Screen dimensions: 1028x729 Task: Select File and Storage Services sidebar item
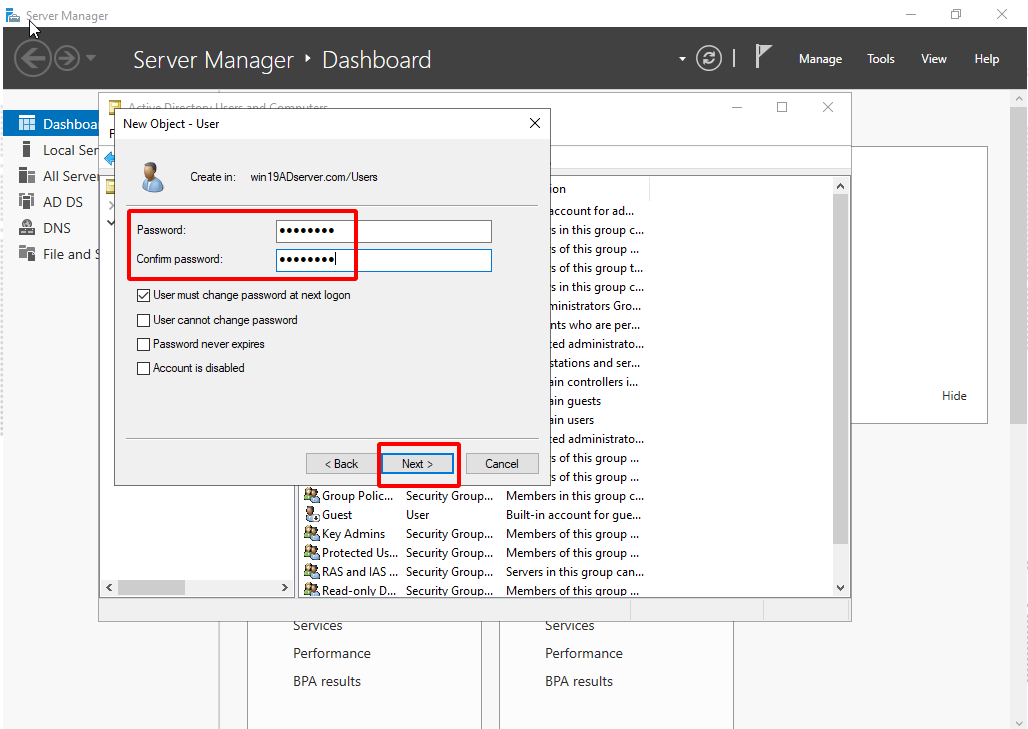pos(51,254)
